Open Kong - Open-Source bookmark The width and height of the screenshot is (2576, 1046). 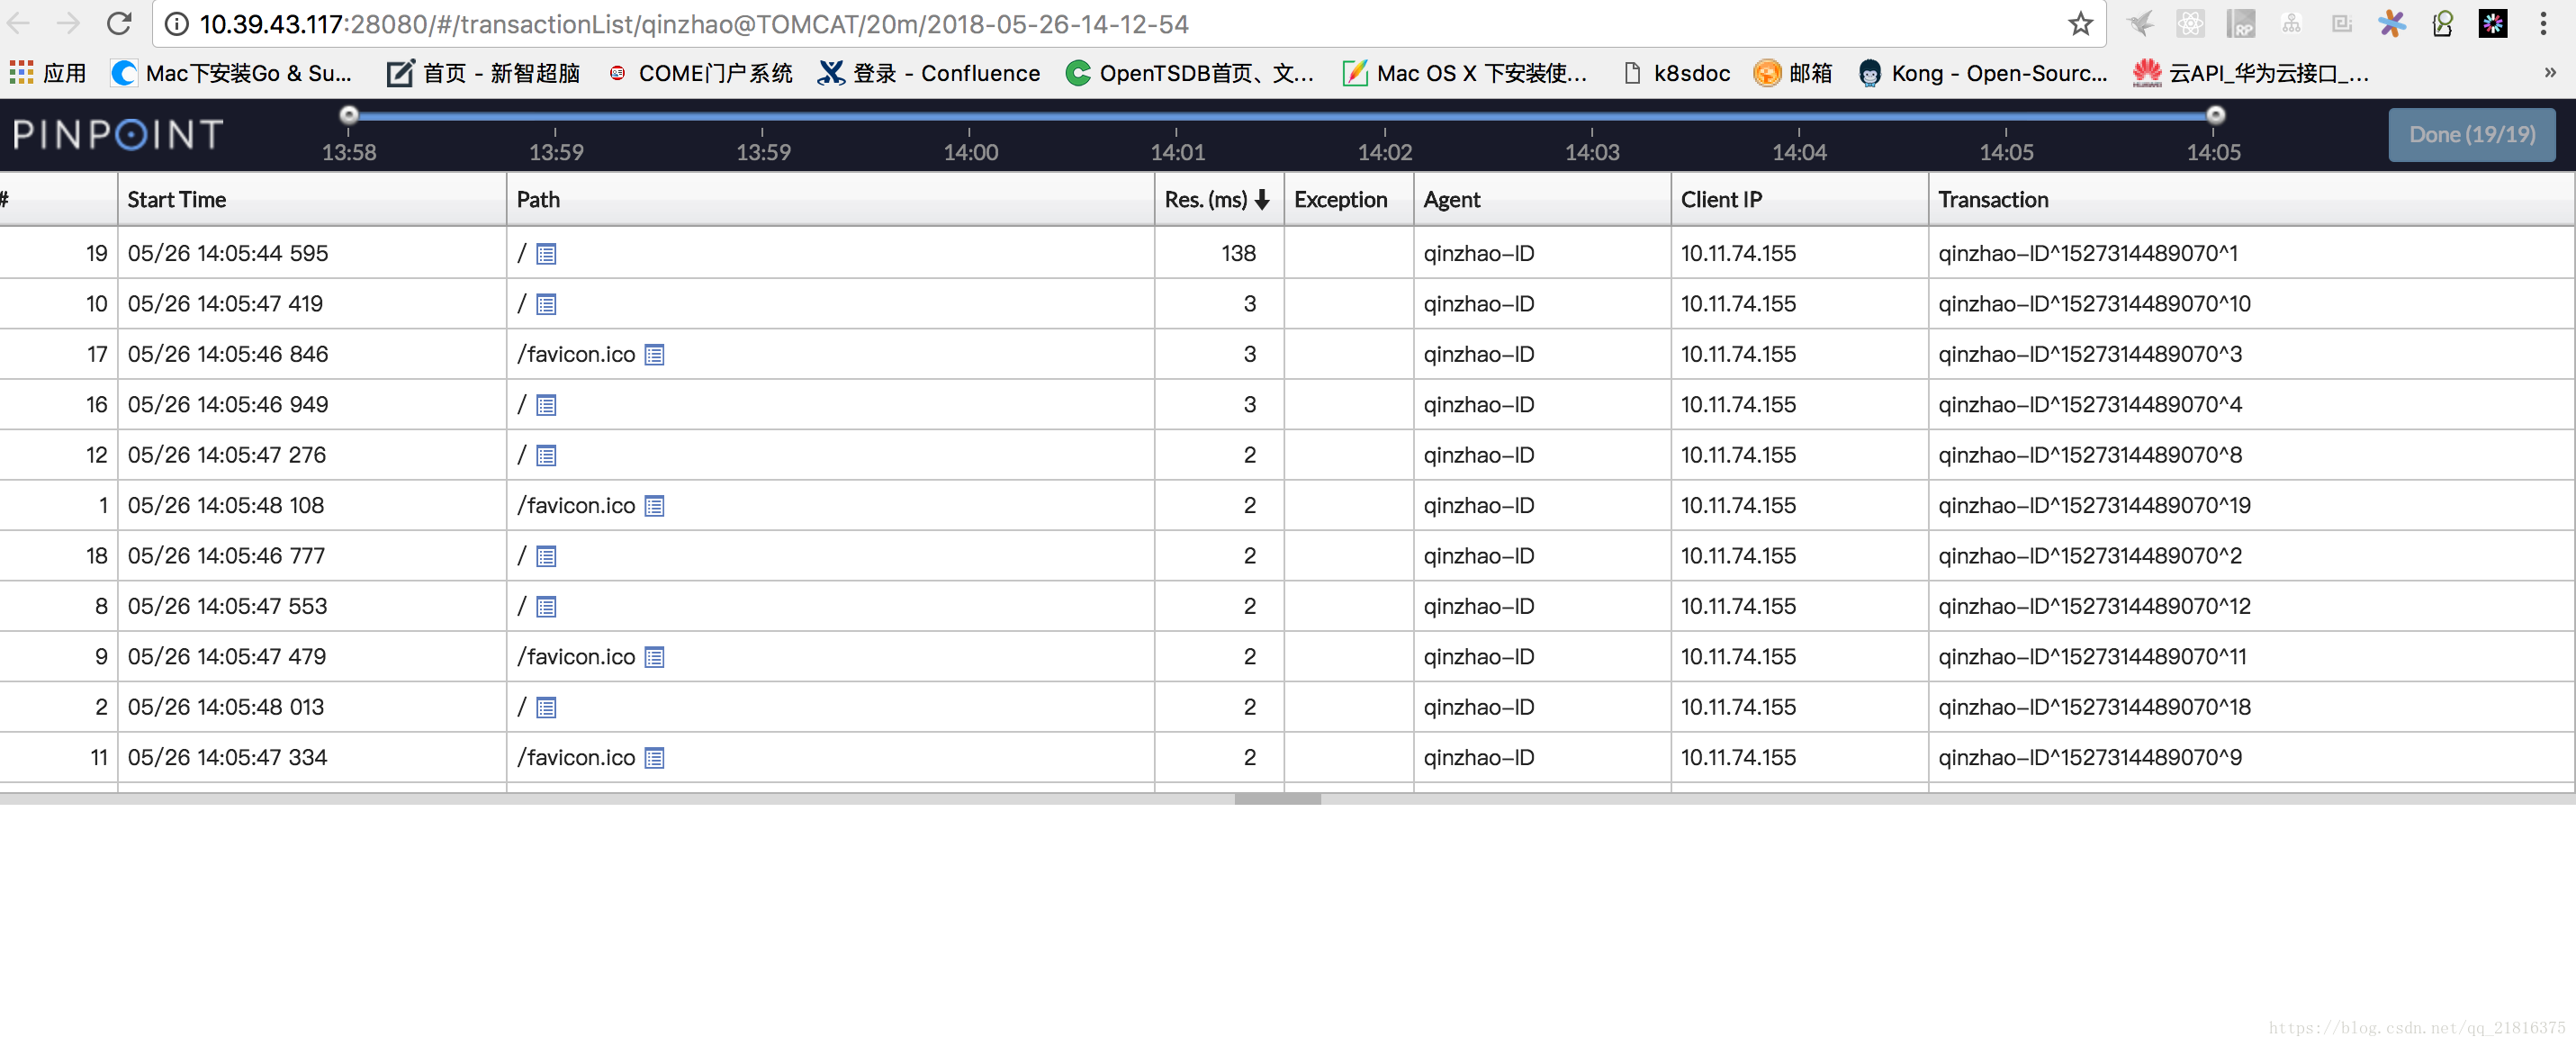(x=1982, y=73)
